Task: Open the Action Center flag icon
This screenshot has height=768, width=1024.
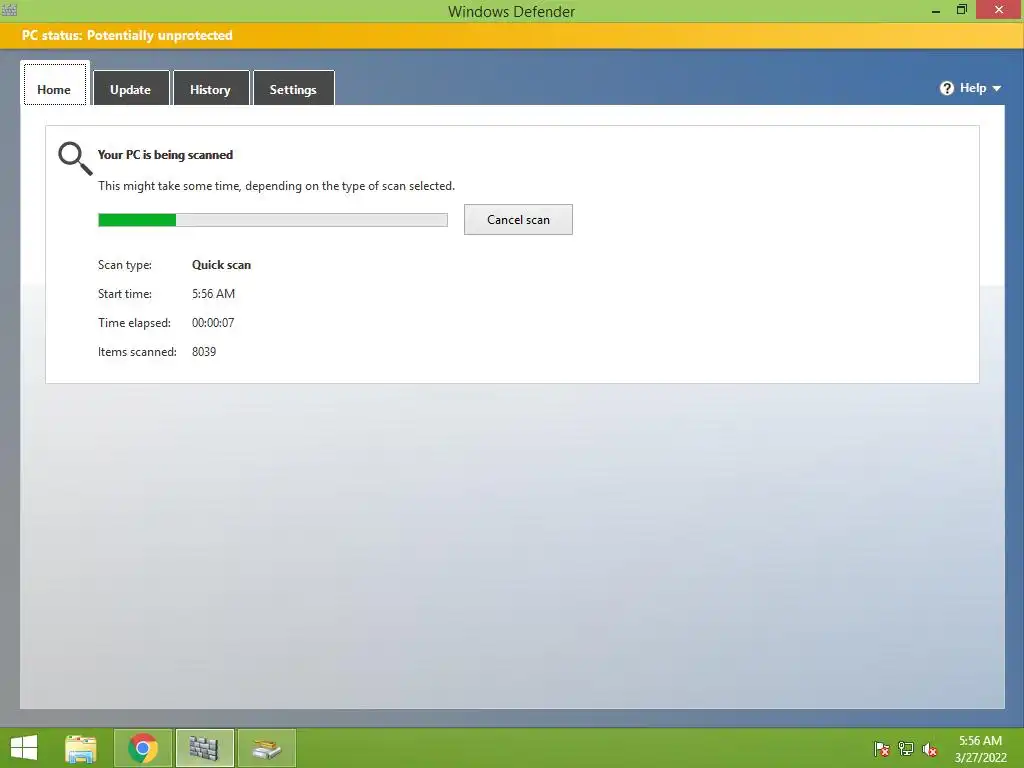Action: point(882,749)
